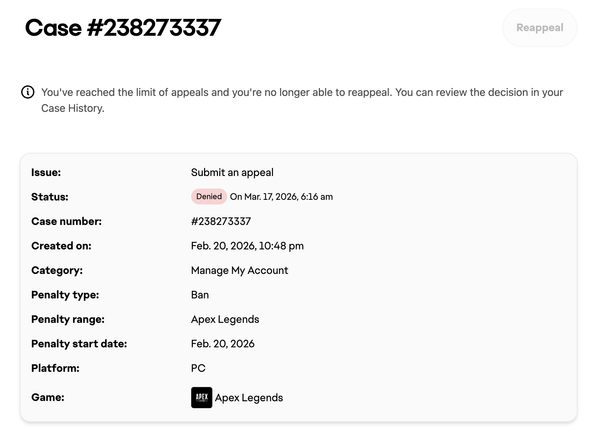Viewport: 600px width, 436px height.
Task: Click the 'Penalty type:' row label
Action: pyautogui.click(x=65, y=295)
